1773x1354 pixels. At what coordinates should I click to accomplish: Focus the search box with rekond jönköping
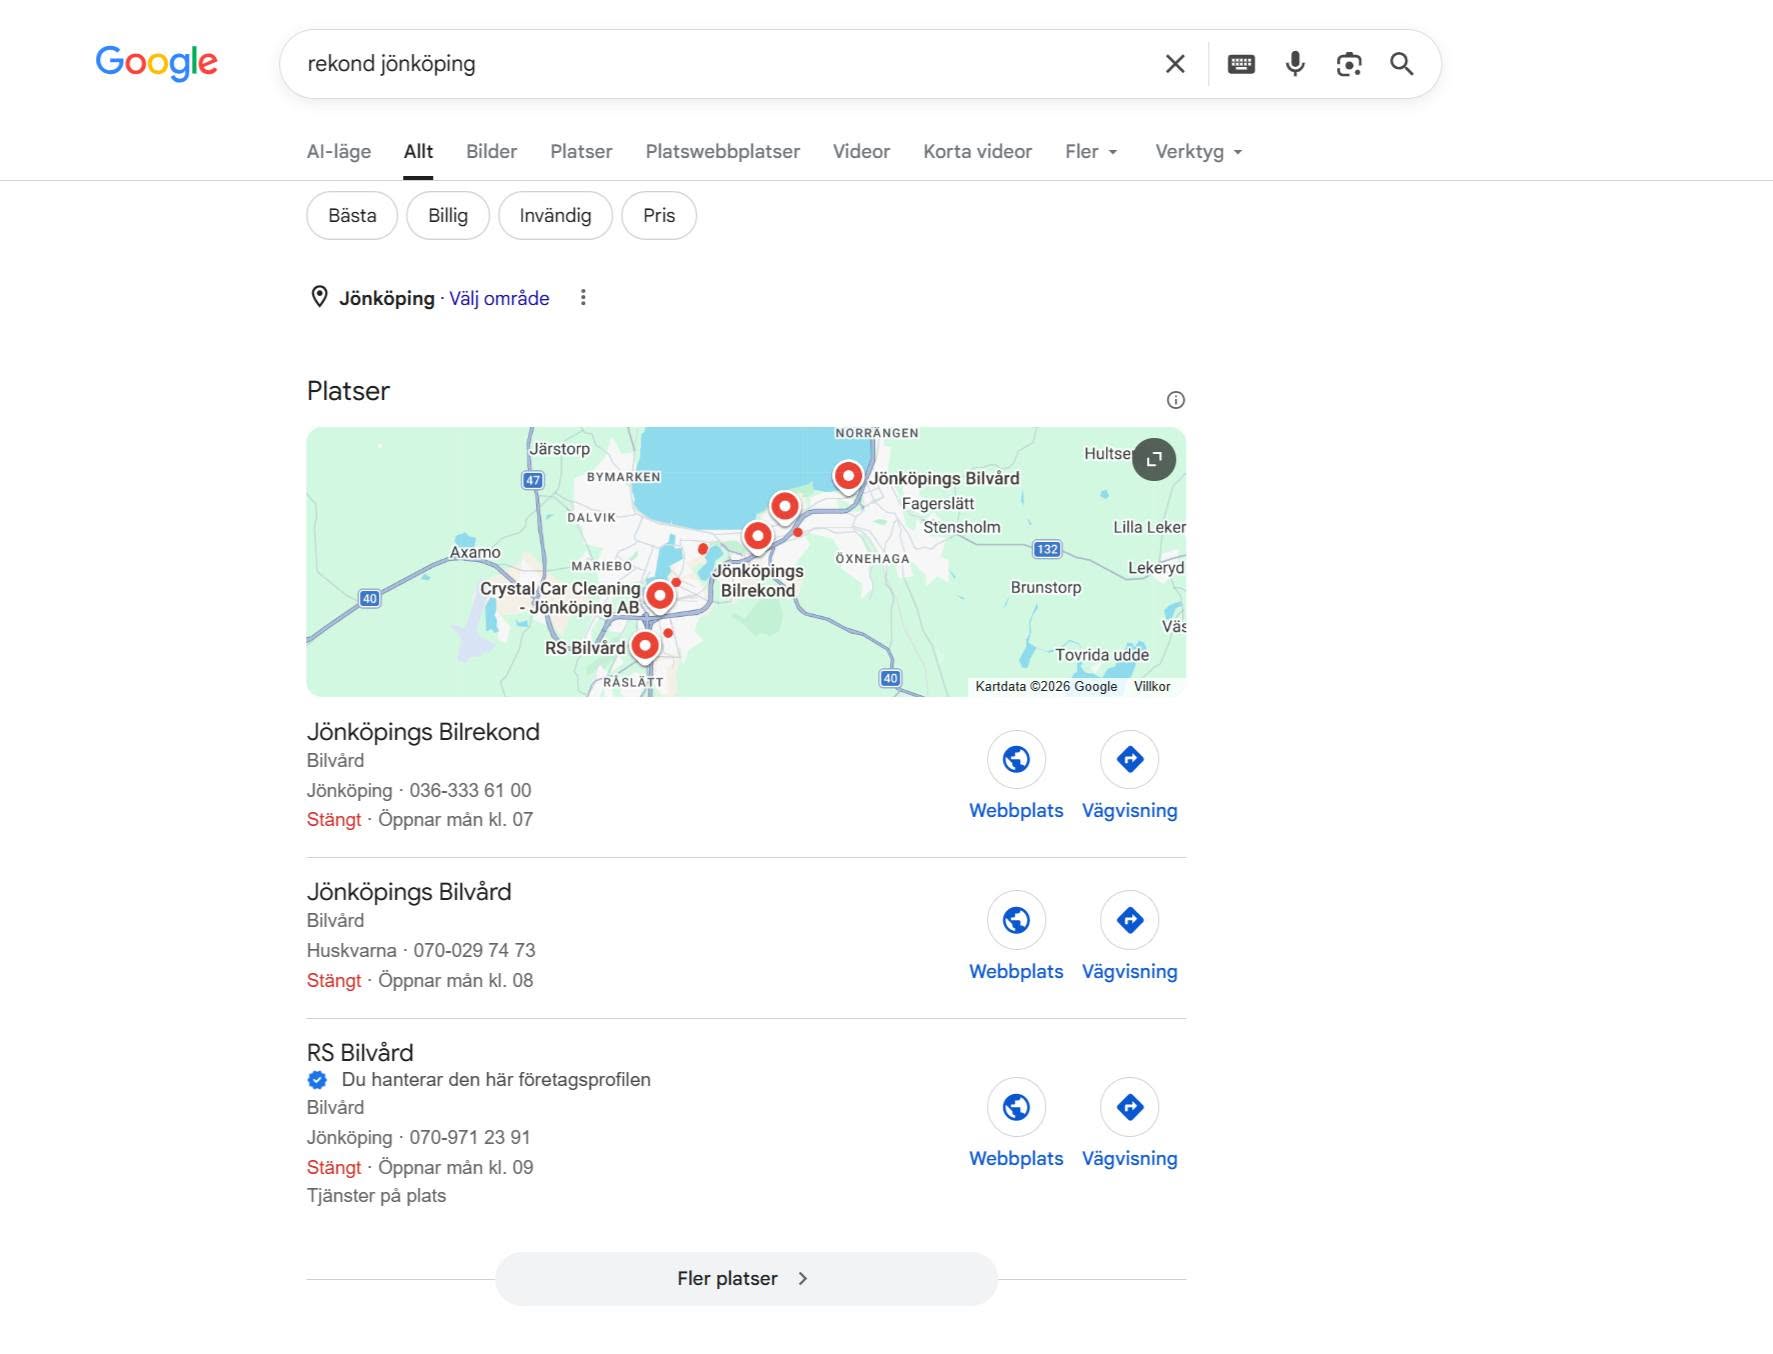[720, 64]
